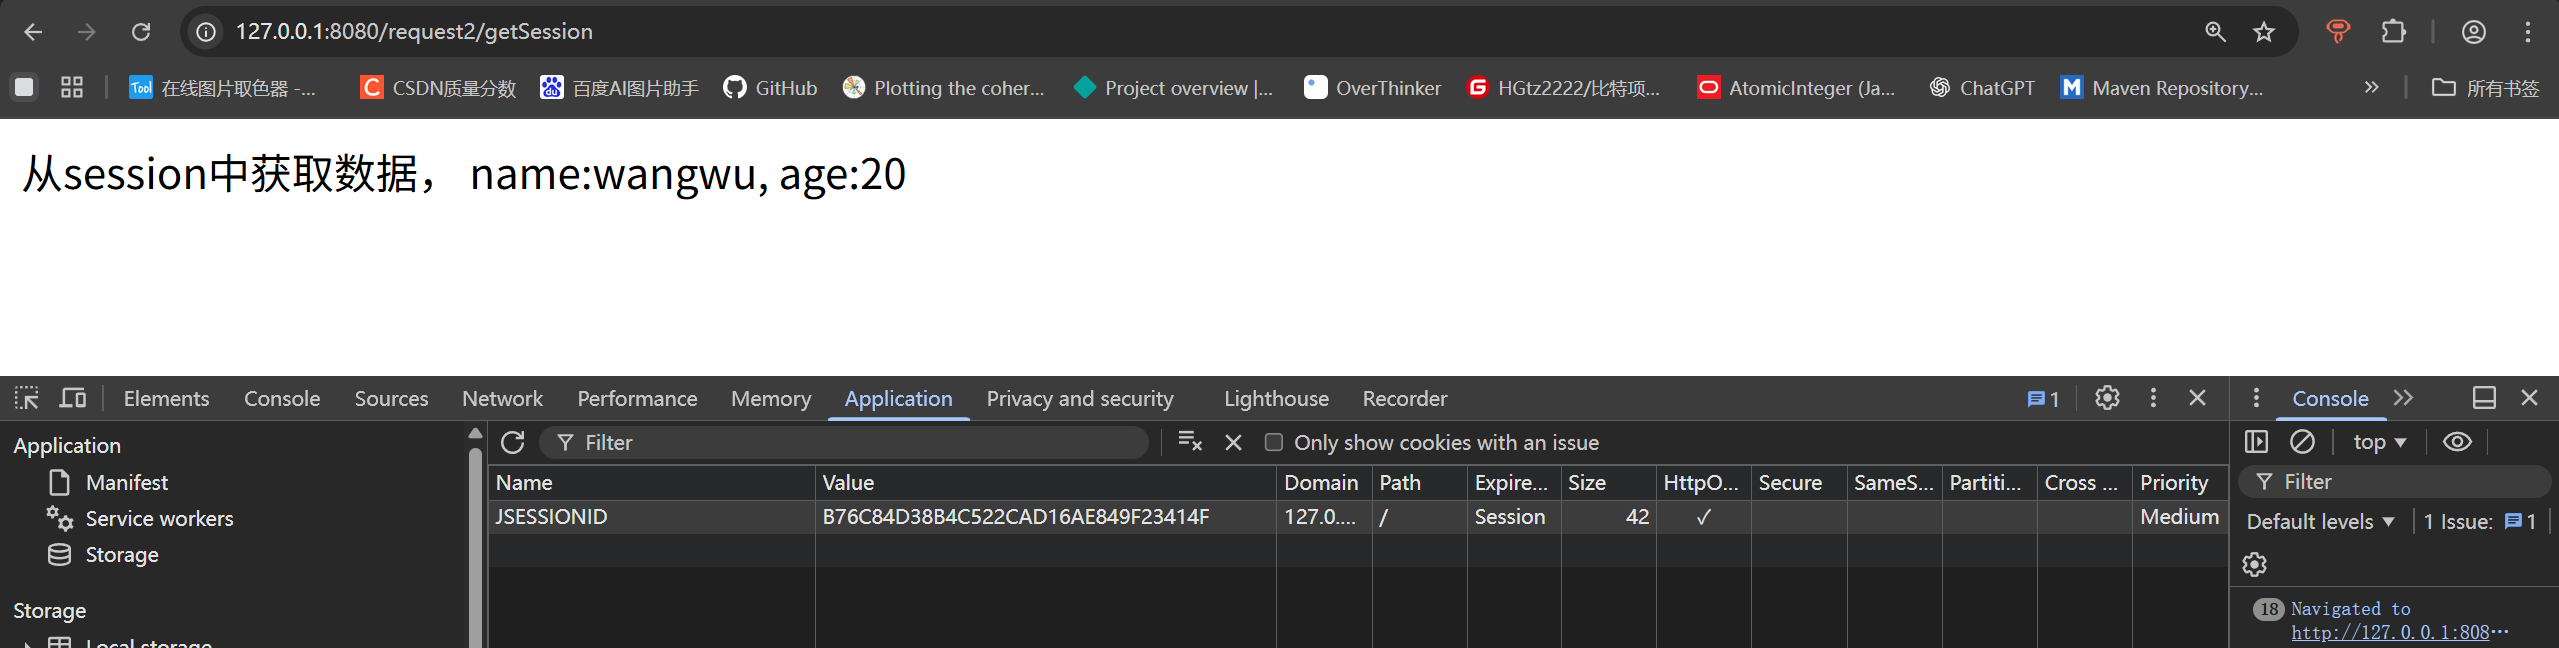Follow the Navigated to URL link
The width and height of the screenshot is (2559, 648).
[x=2400, y=632]
